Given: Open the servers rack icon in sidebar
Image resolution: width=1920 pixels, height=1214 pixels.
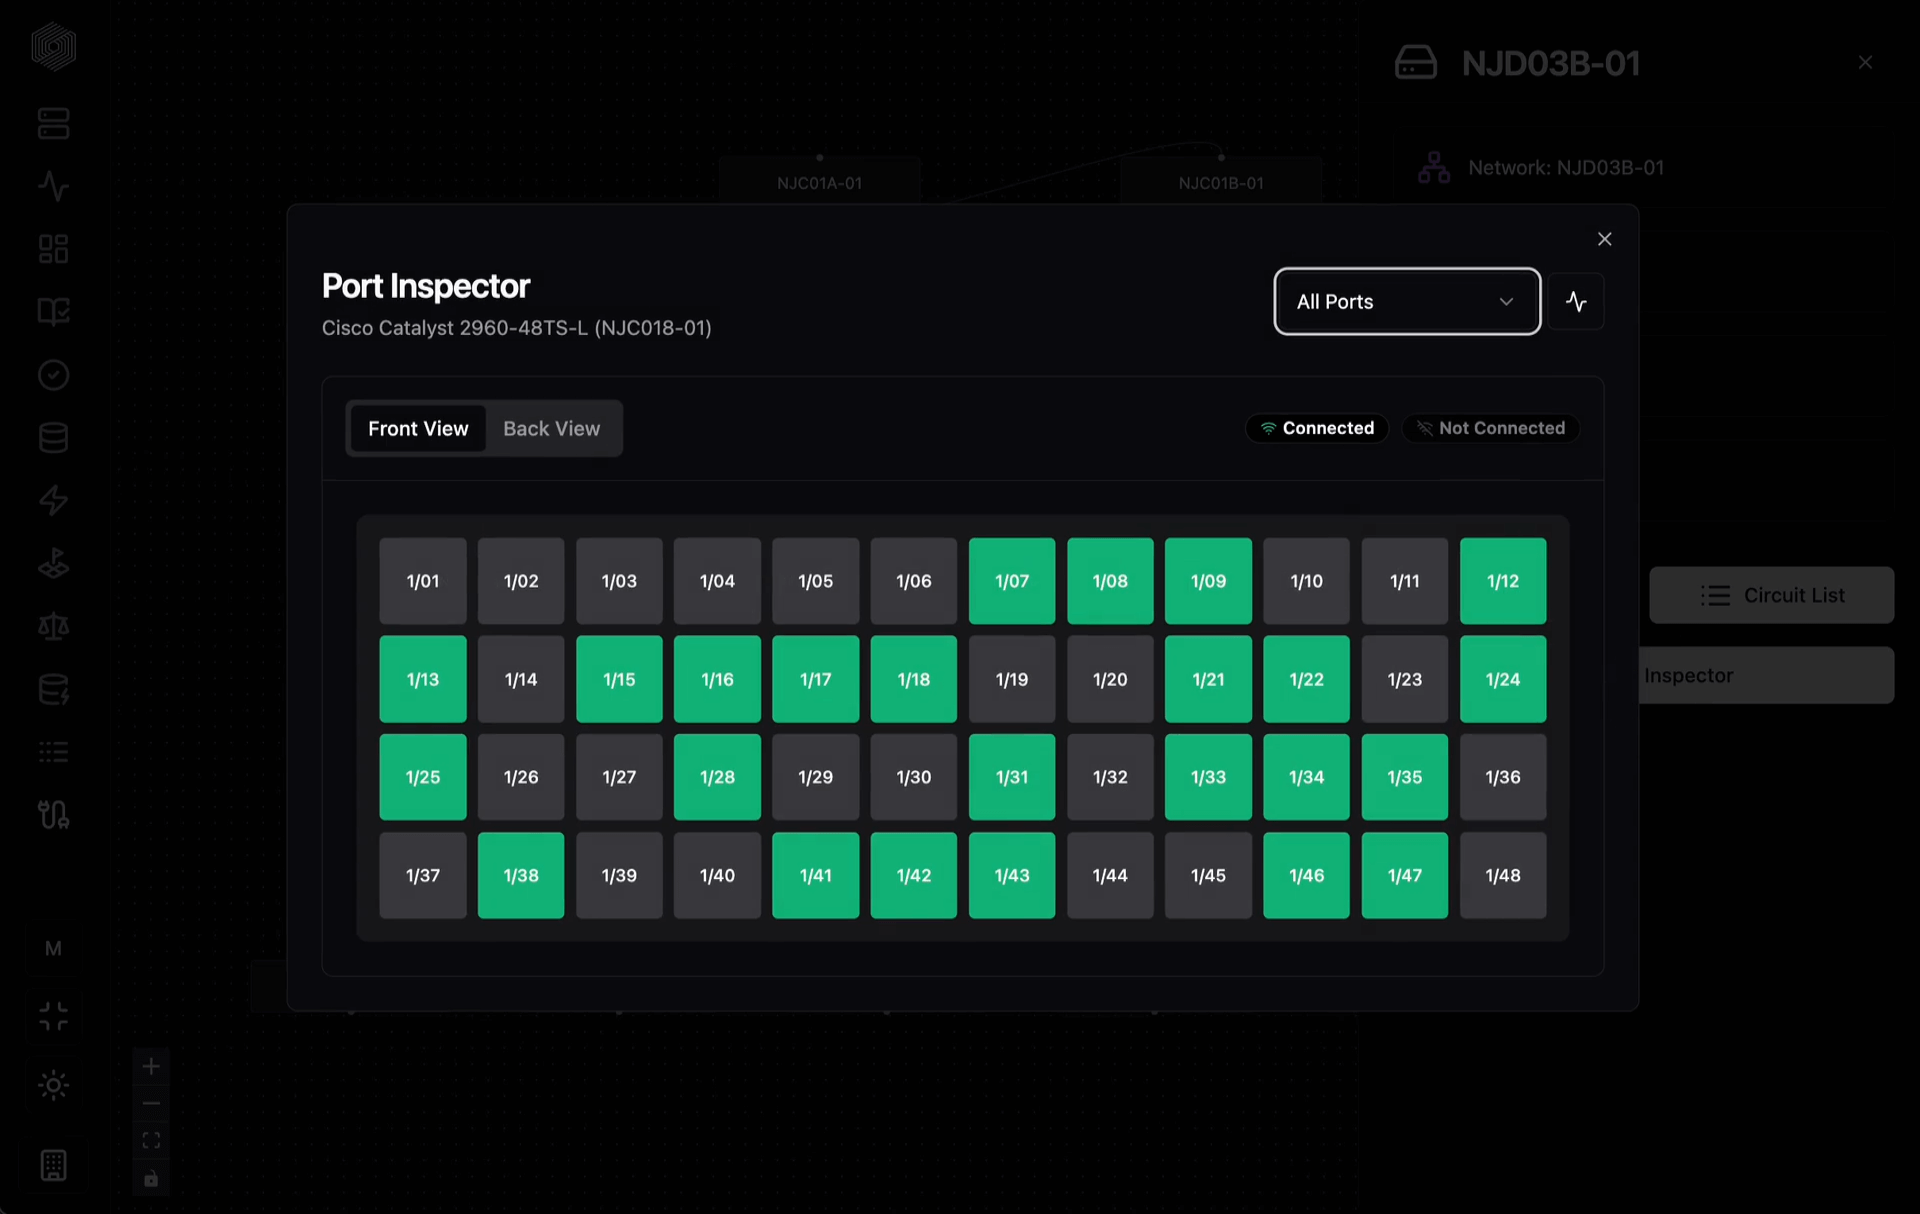Looking at the screenshot, I should point(53,124).
